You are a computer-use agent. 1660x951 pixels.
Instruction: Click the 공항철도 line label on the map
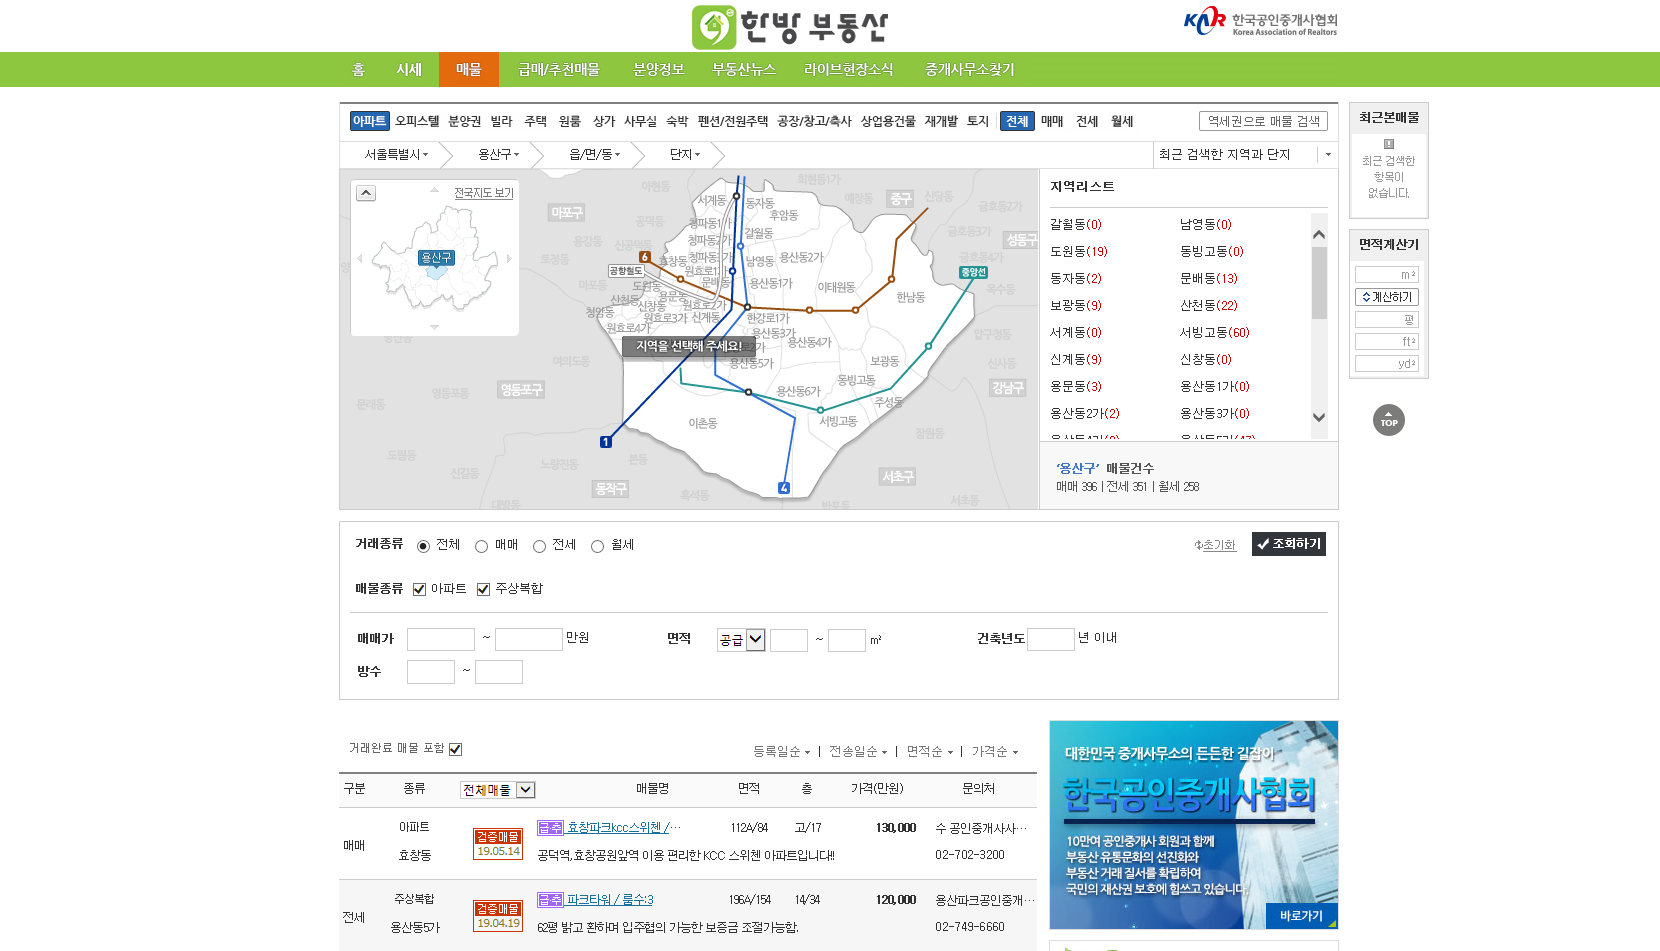626,271
